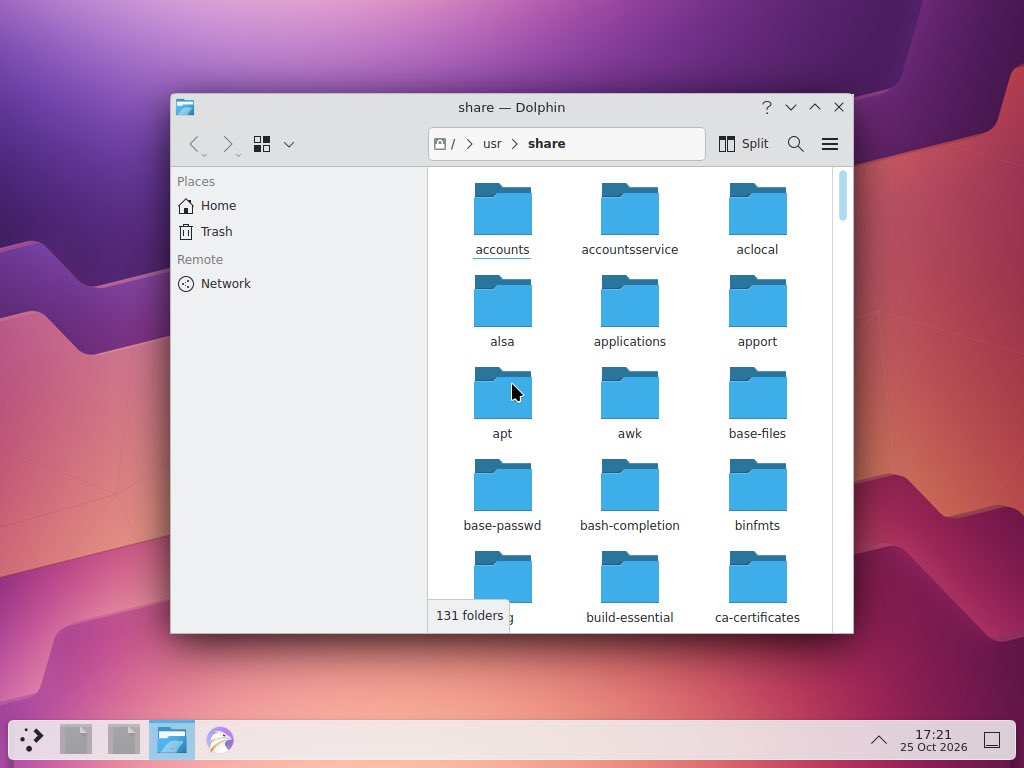The image size is (1024, 768).
Task: Select the build-essential folder
Action: pyautogui.click(x=630, y=588)
